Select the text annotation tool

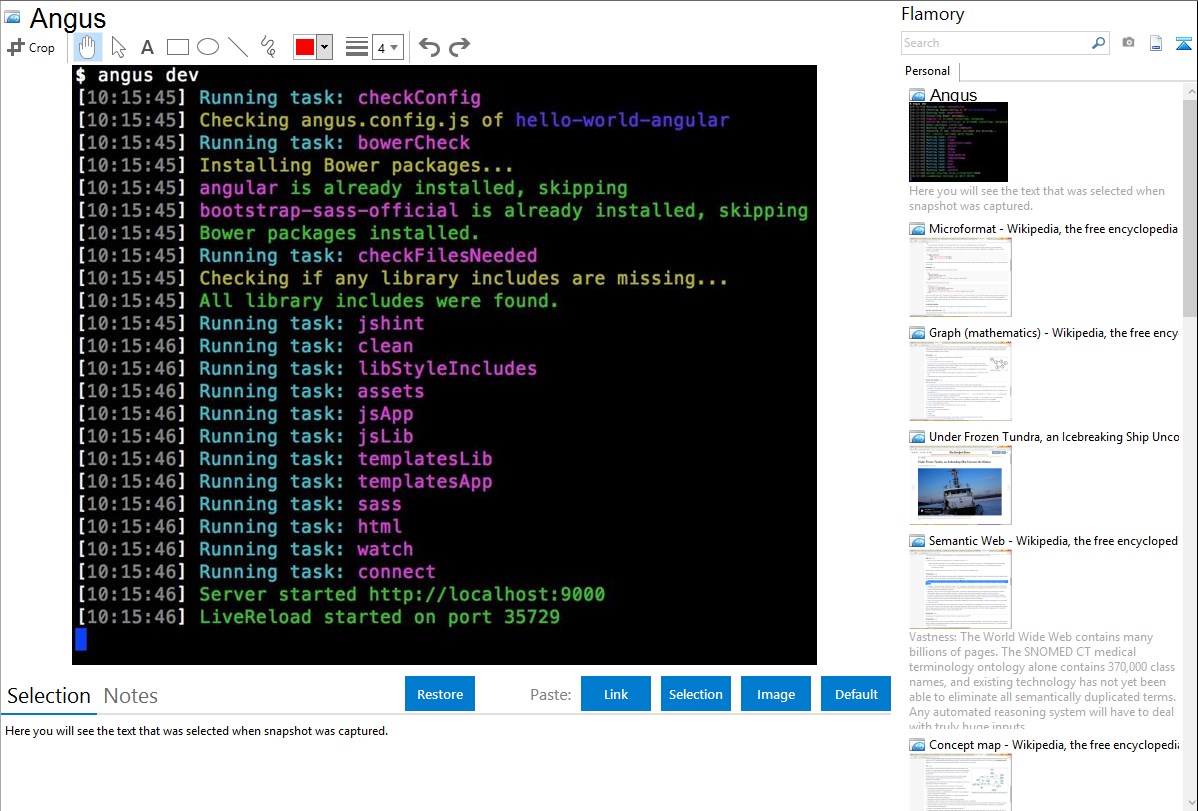pos(147,47)
